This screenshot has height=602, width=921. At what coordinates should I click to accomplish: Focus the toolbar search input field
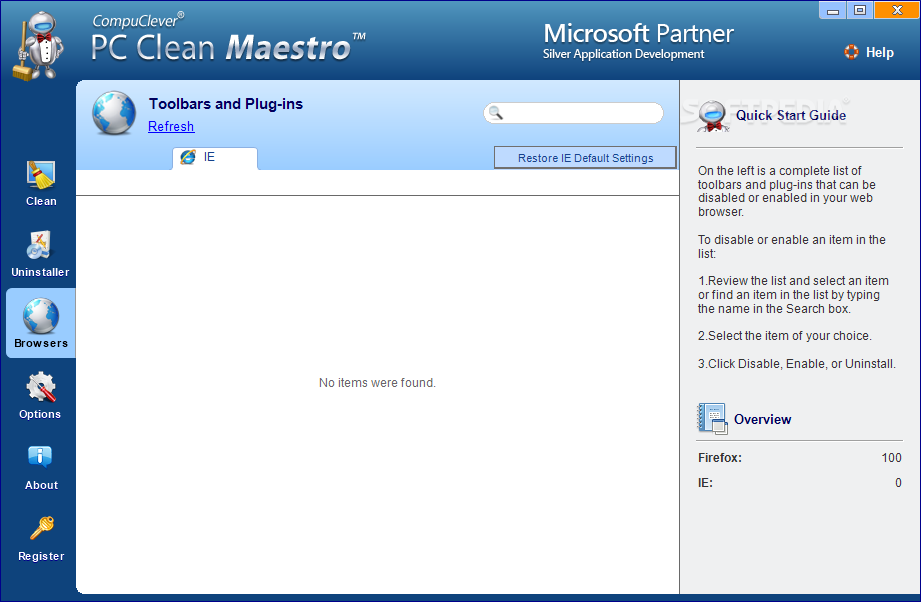(573, 113)
